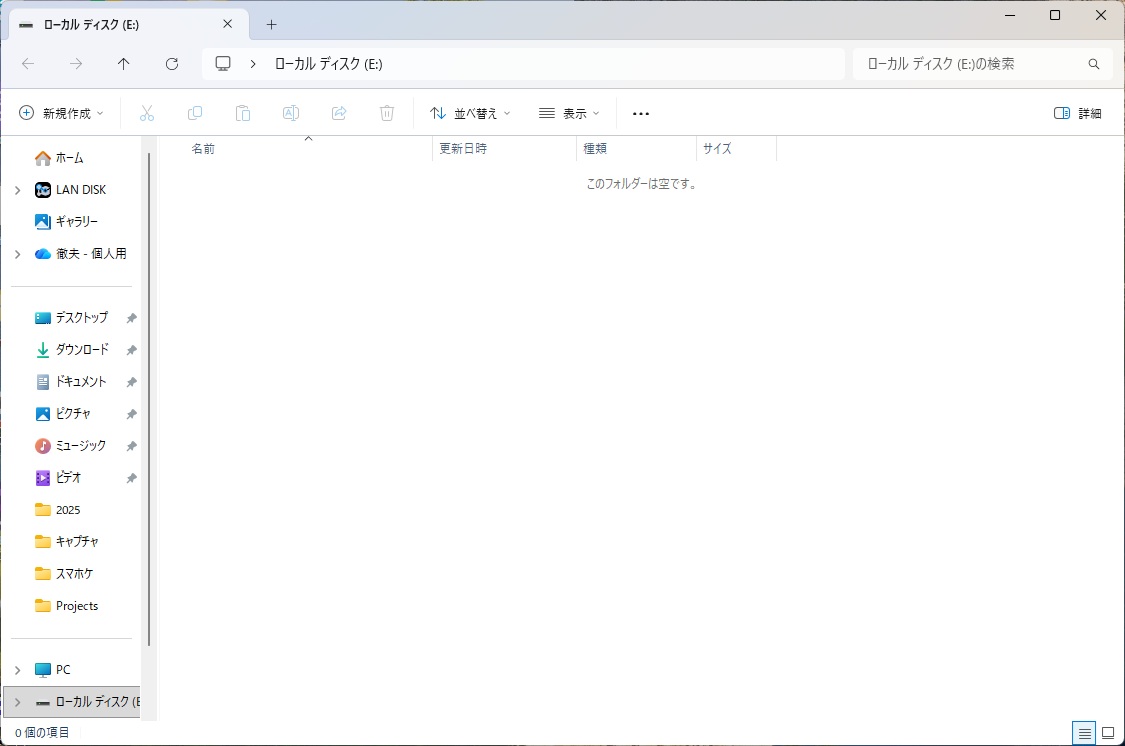Viewport: 1125px width, 746px height.
Task: Open the ホーム item in sidebar
Action: (x=69, y=158)
